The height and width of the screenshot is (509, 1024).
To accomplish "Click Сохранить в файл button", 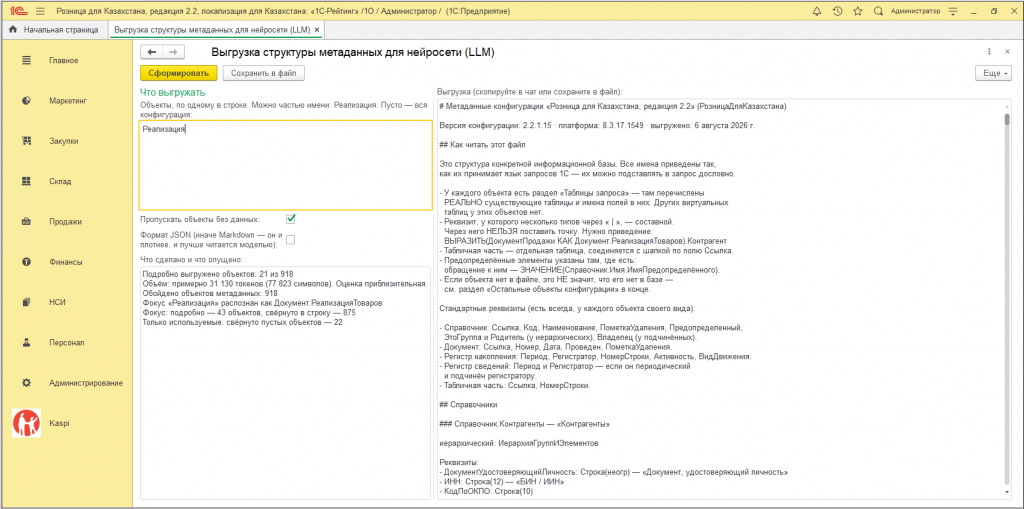I will [x=263, y=73].
